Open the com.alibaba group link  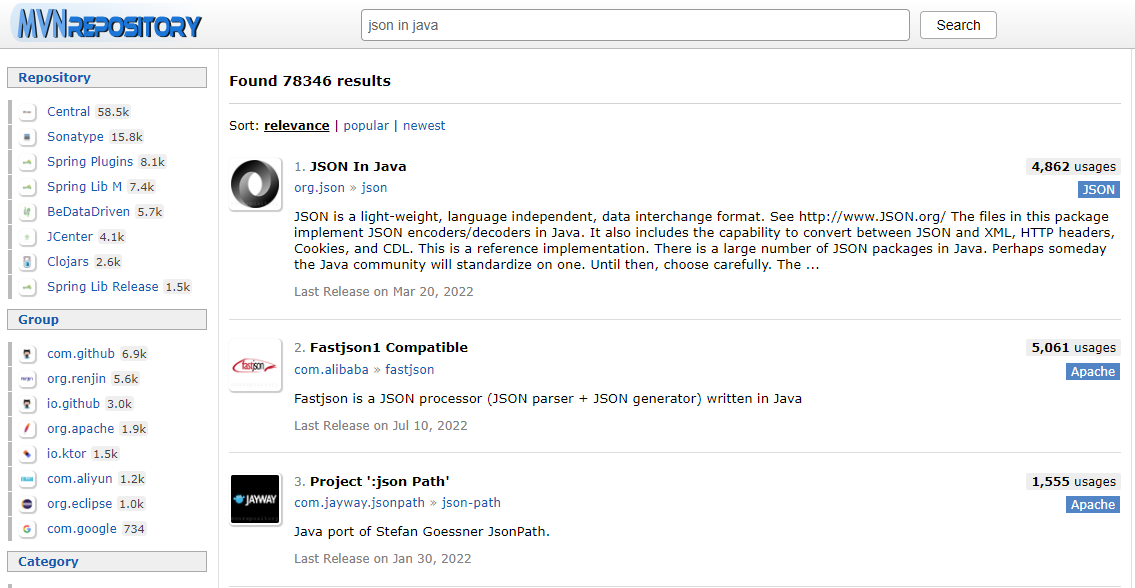[x=331, y=370]
